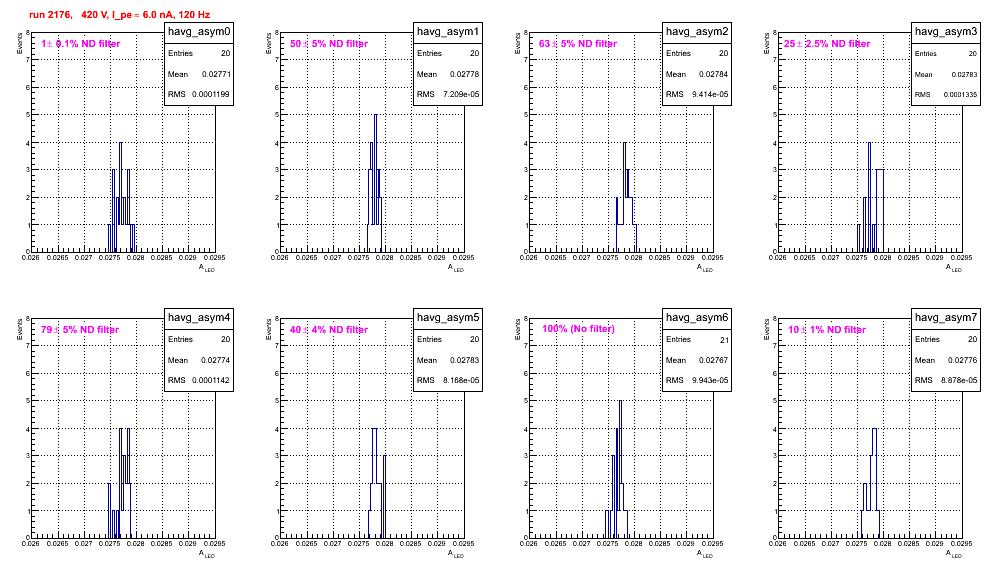
Task: Click the histogram bars in havg_asym0 plot
Action: click(121, 197)
